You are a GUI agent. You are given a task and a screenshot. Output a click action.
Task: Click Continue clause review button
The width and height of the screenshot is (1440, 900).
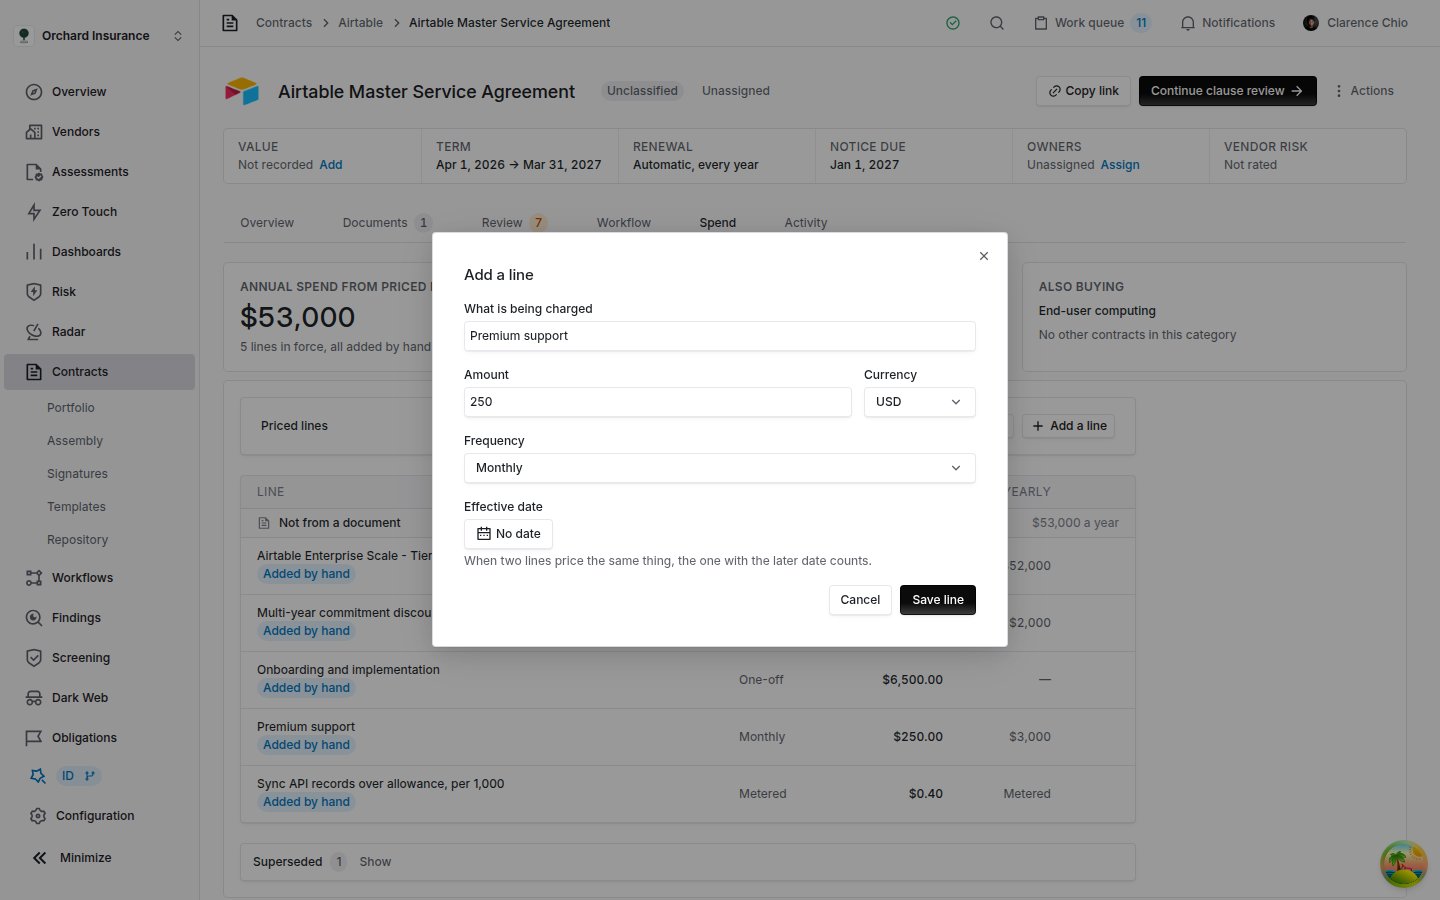click(1227, 91)
